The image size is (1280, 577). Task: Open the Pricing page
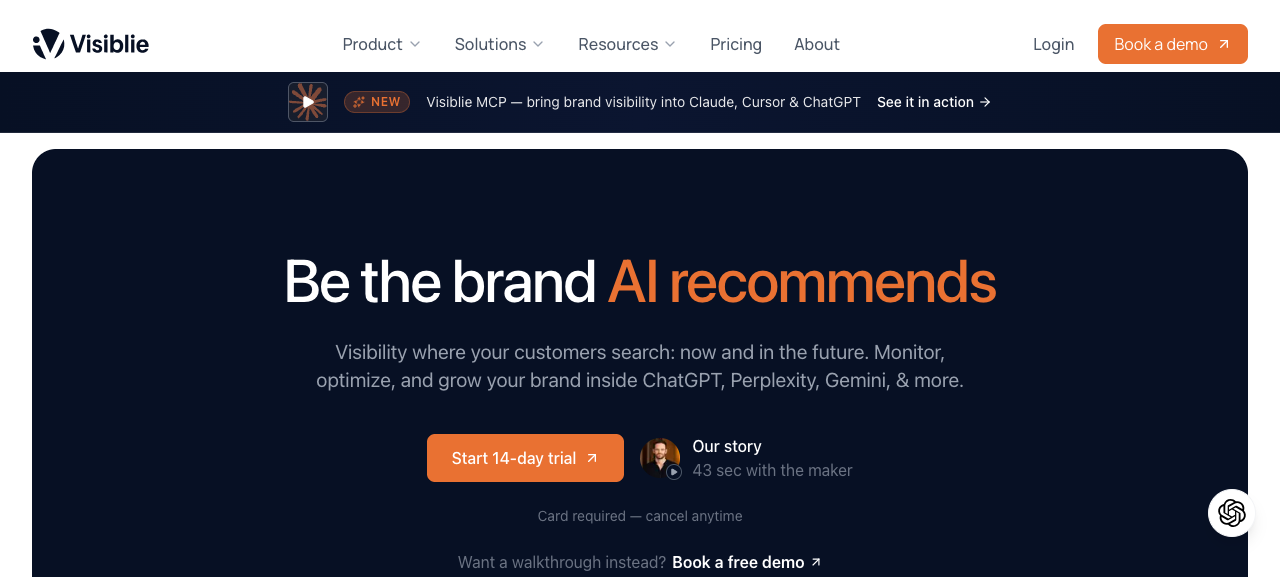(736, 44)
